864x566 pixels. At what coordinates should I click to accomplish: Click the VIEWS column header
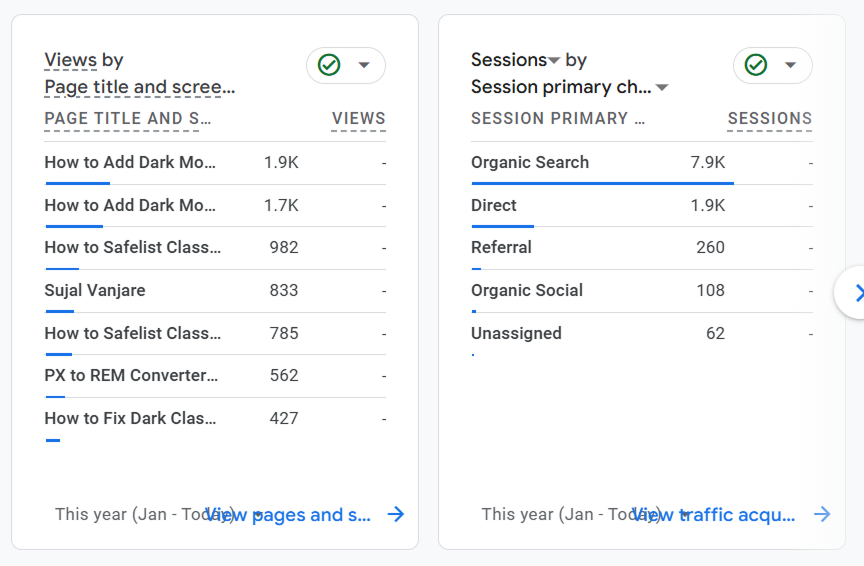coord(358,119)
